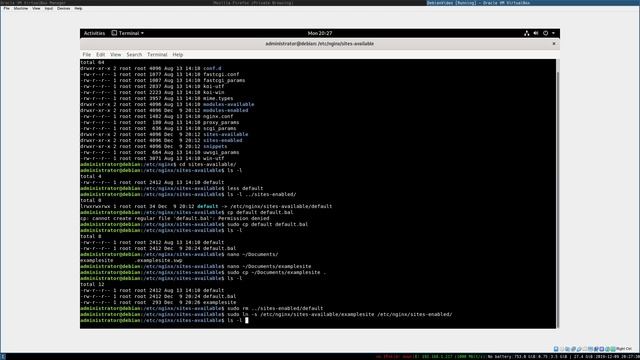Viewport: 640px width, 360px height.
Task: Open the terminal Search menu
Action: 134,54
